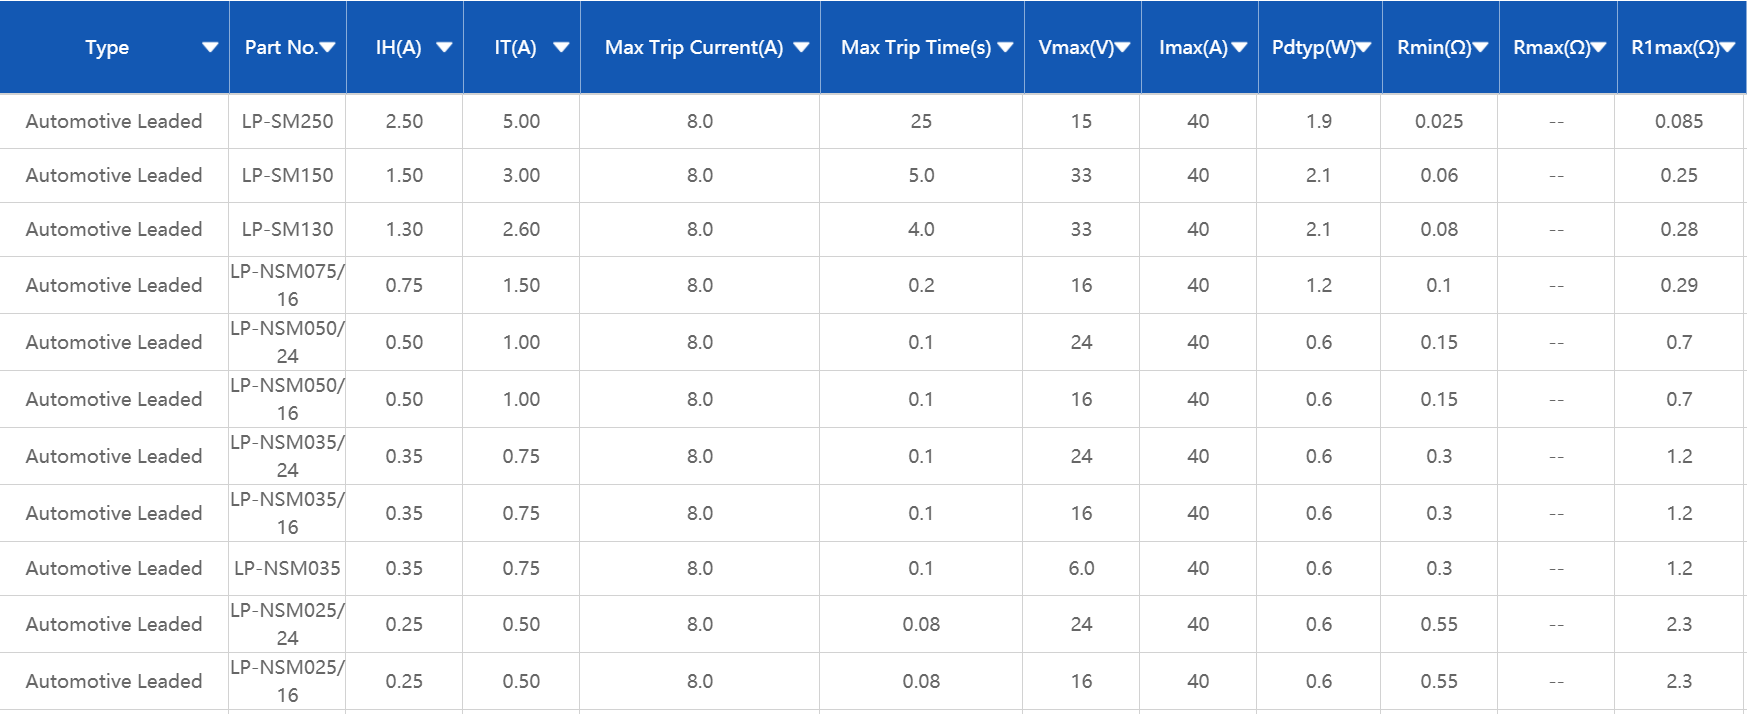This screenshot has width=1747, height=714.
Task: Click the Type column header label
Action: pyautogui.click(x=107, y=47)
